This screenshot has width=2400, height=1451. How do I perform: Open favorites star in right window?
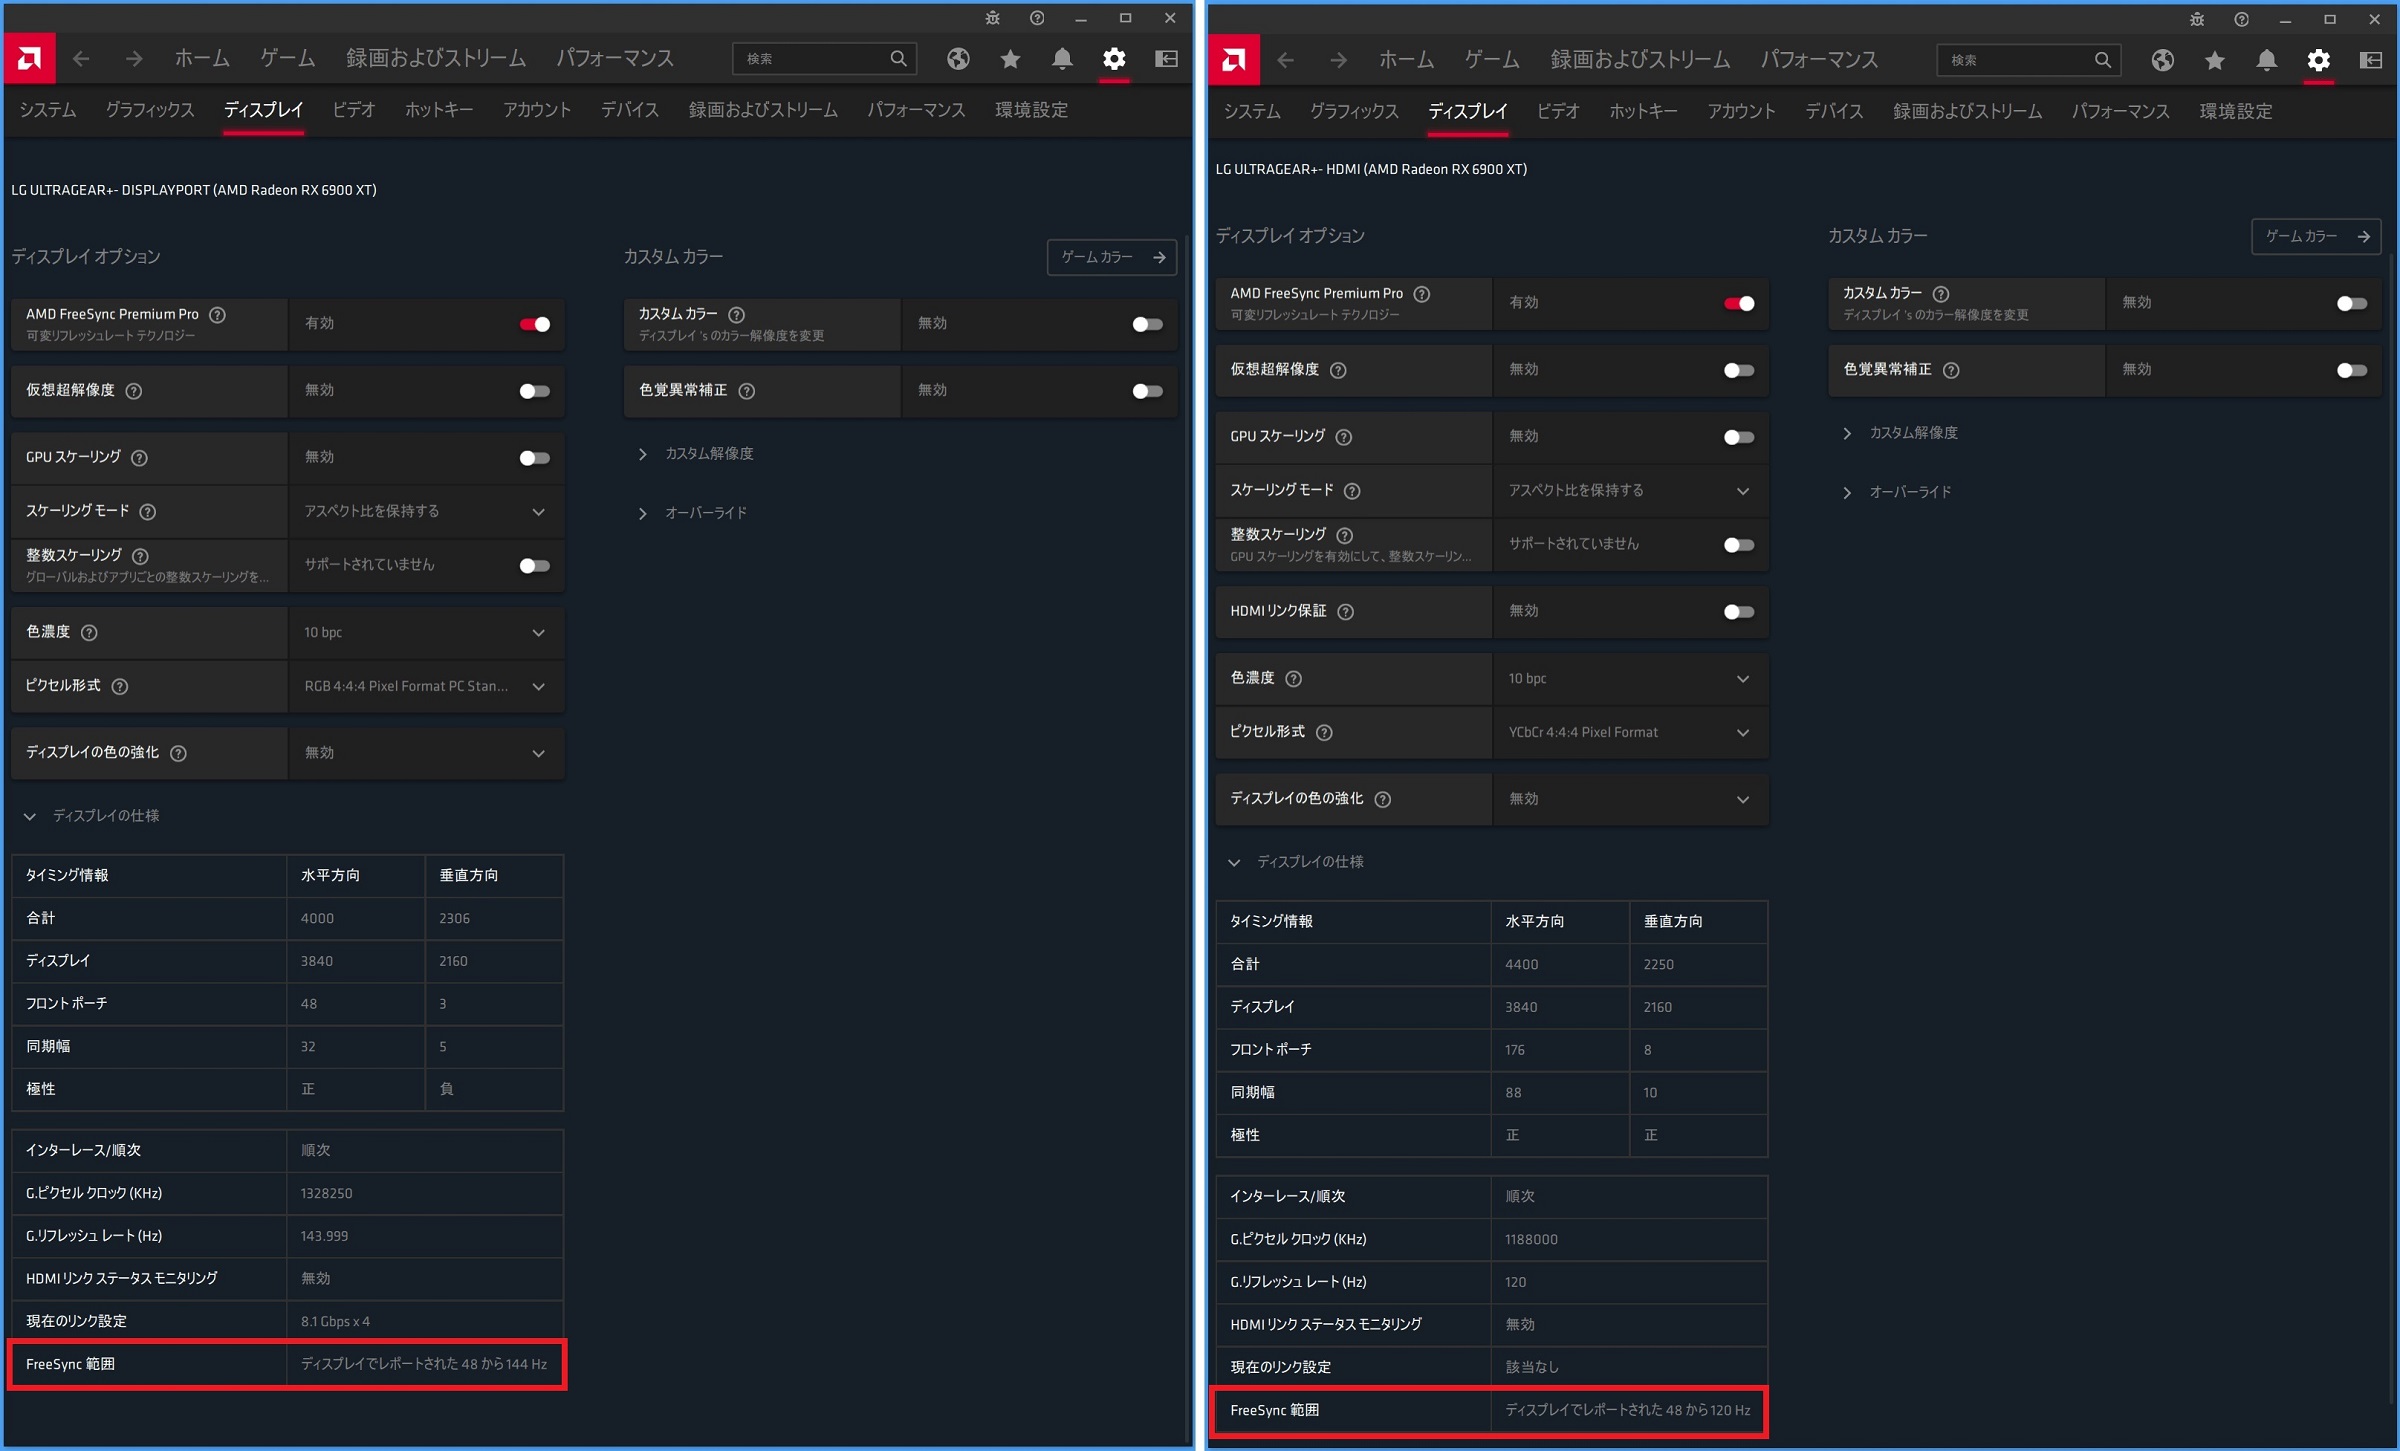(x=2214, y=61)
